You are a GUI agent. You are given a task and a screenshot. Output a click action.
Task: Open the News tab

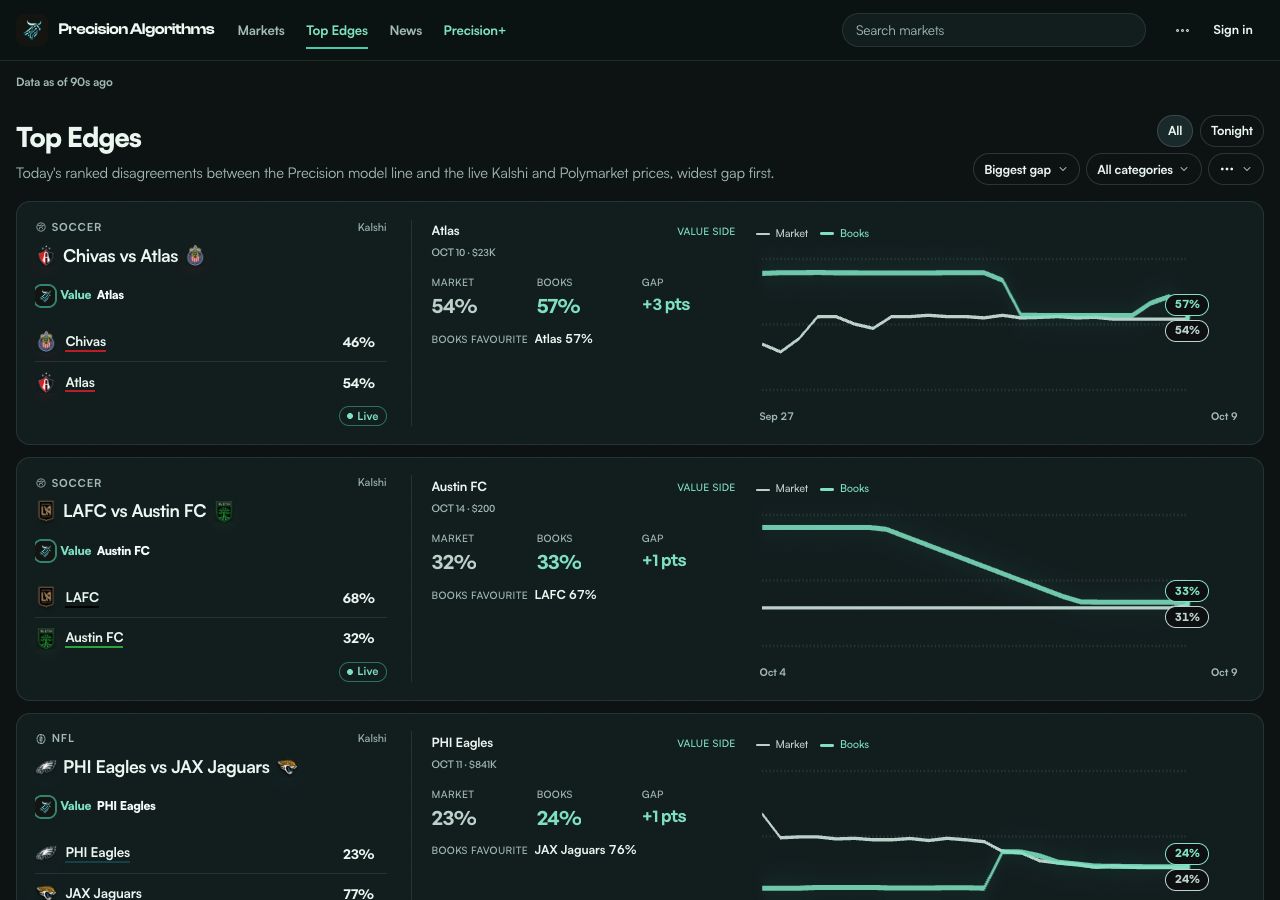point(405,31)
